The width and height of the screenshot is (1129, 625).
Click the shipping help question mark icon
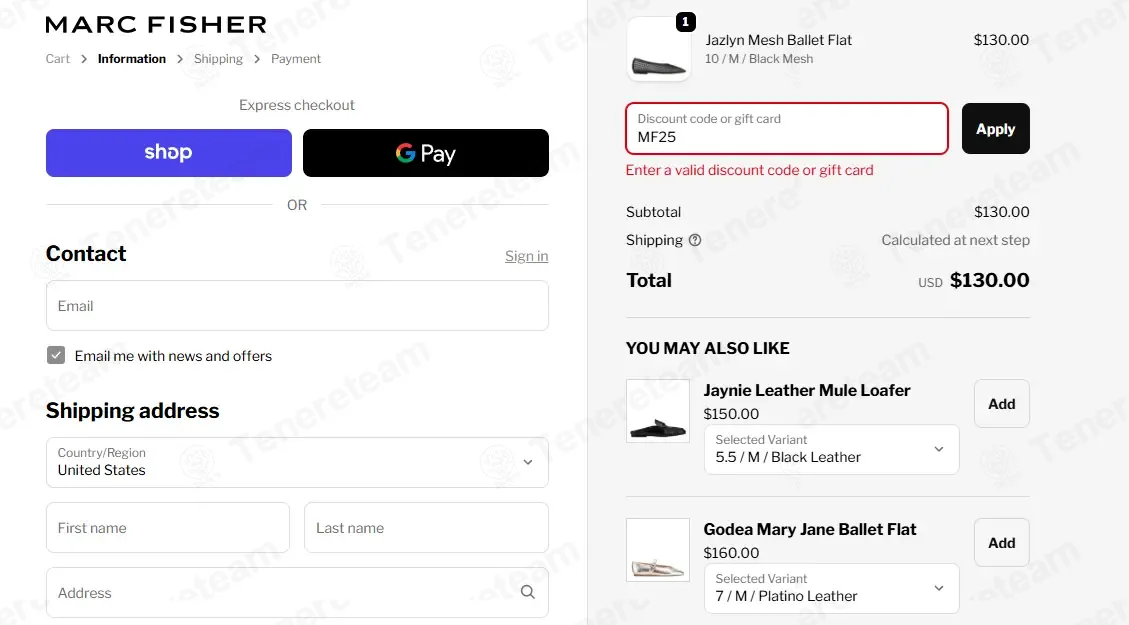[695, 240]
